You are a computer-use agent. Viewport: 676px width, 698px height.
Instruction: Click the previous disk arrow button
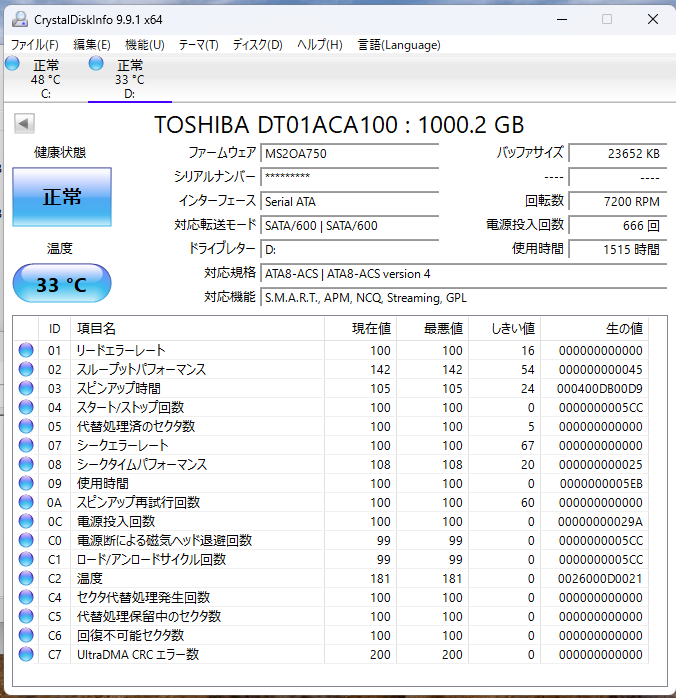(24, 123)
